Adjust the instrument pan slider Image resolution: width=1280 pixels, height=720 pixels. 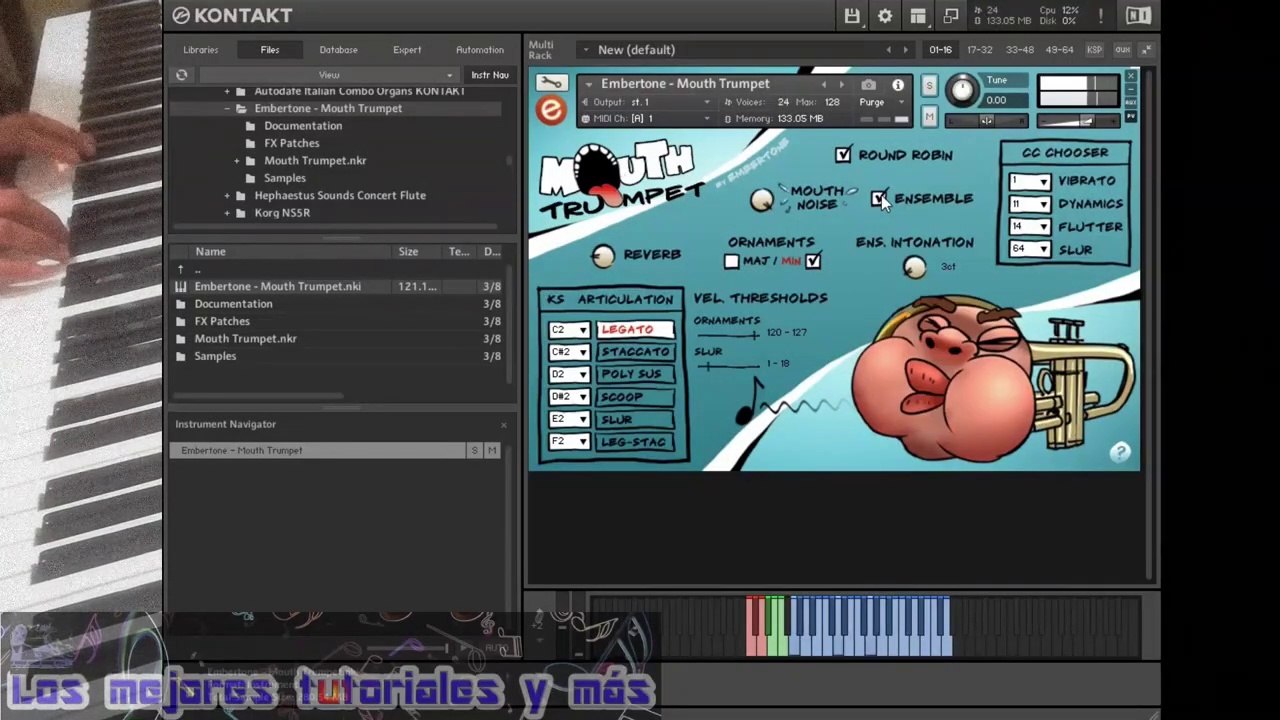point(986,121)
